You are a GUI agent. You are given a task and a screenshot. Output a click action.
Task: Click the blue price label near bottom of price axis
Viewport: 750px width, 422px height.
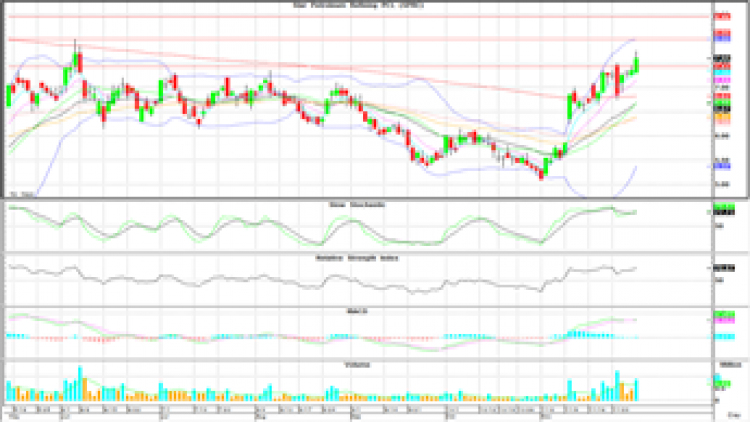tap(719, 168)
